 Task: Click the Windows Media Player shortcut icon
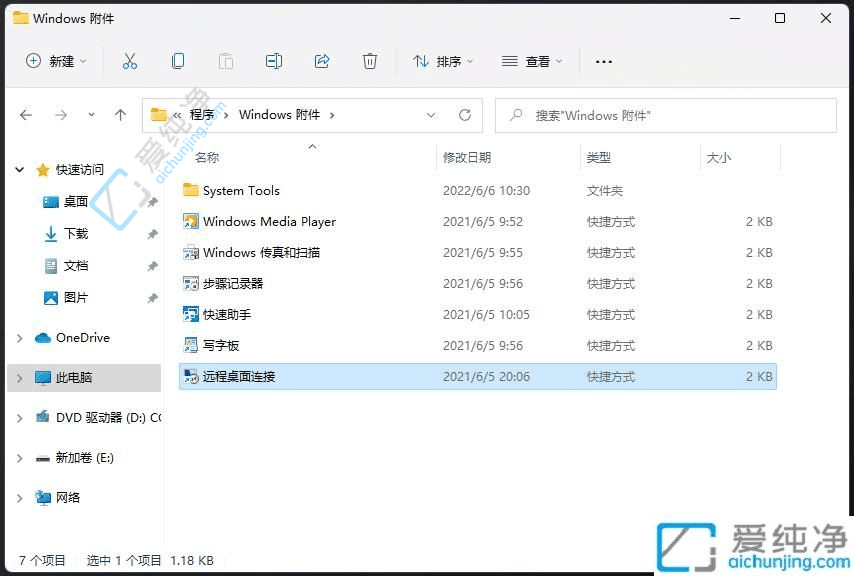[191, 222]
